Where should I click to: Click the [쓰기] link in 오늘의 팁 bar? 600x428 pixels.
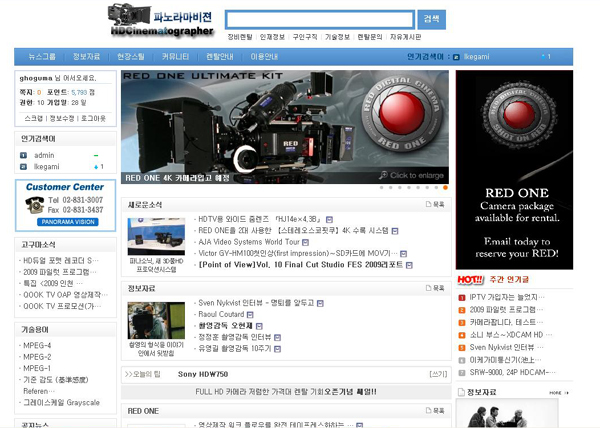pyautogui.click(x=438, y=373)
